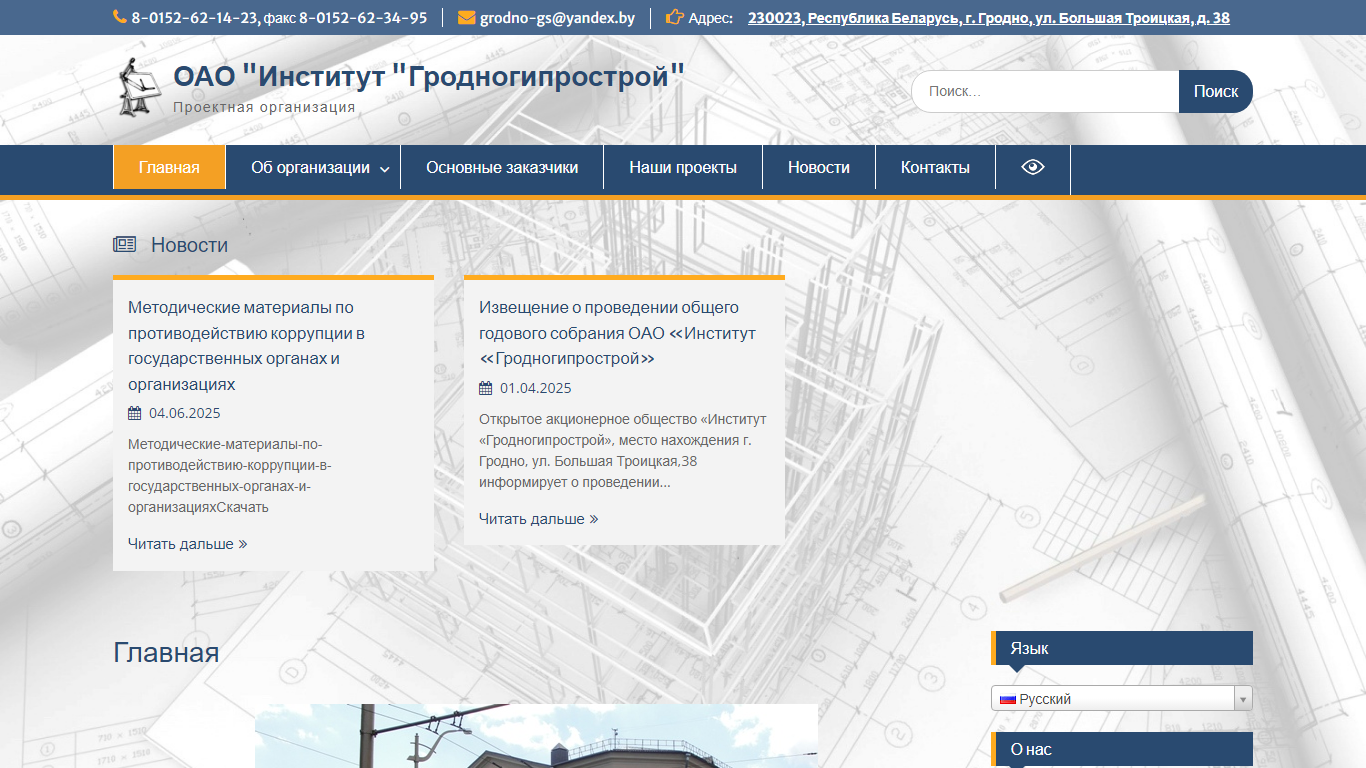Screen dimensions: 1366x768
Task: Click the 01.04.2025 article date
Action: click(536, 388)
